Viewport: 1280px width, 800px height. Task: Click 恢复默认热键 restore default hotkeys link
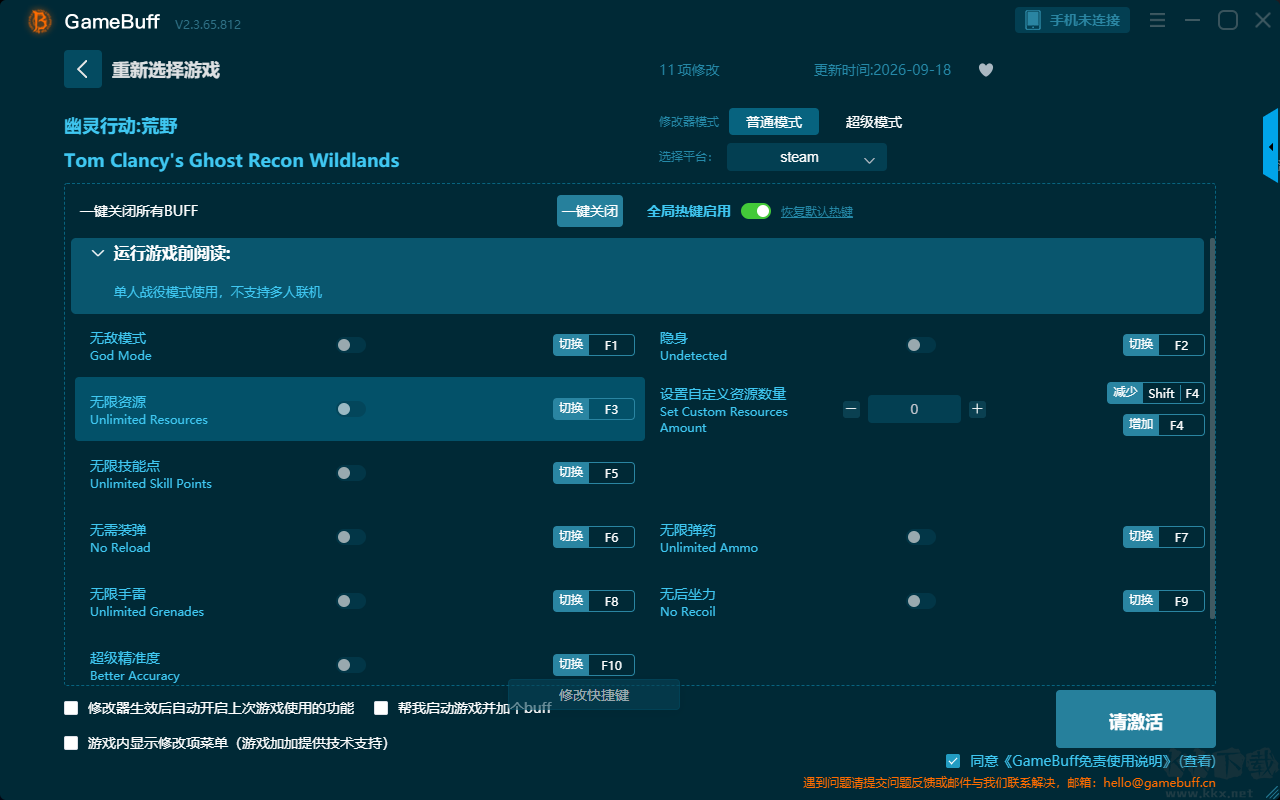point(817,212)
